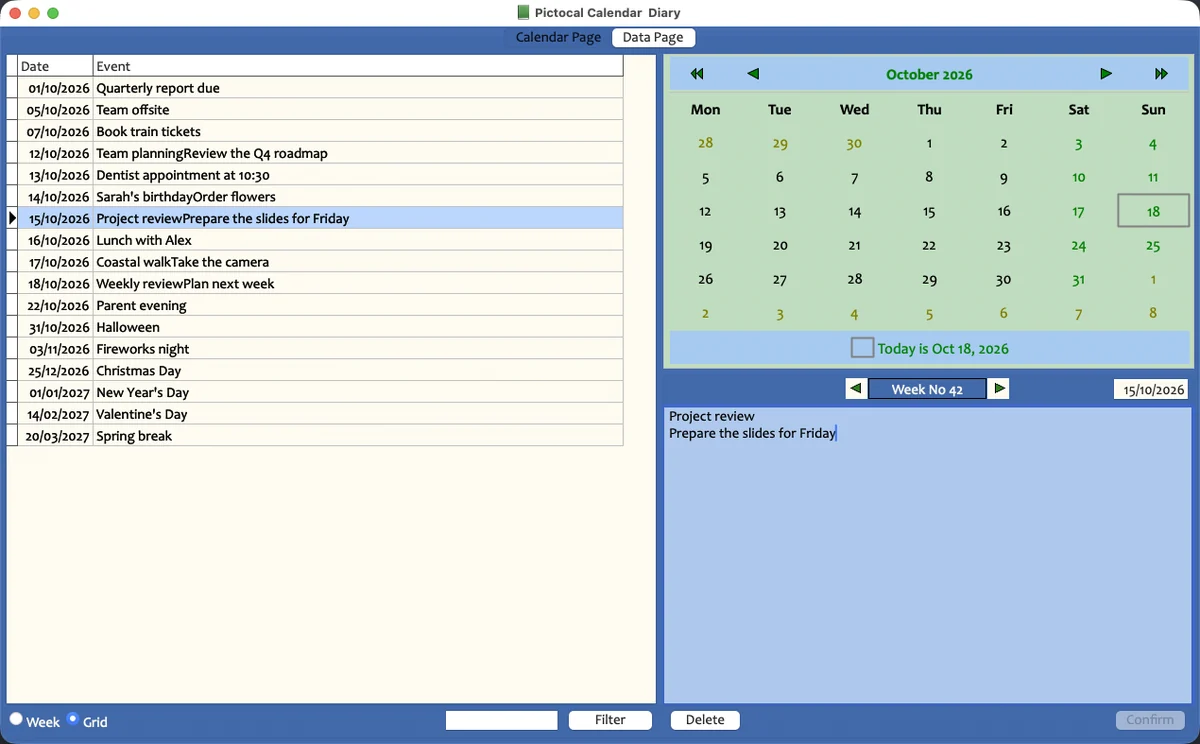Select day 13 in the October calendar
This screenshot has width=1200, height=744.
(x=780, y=211)
